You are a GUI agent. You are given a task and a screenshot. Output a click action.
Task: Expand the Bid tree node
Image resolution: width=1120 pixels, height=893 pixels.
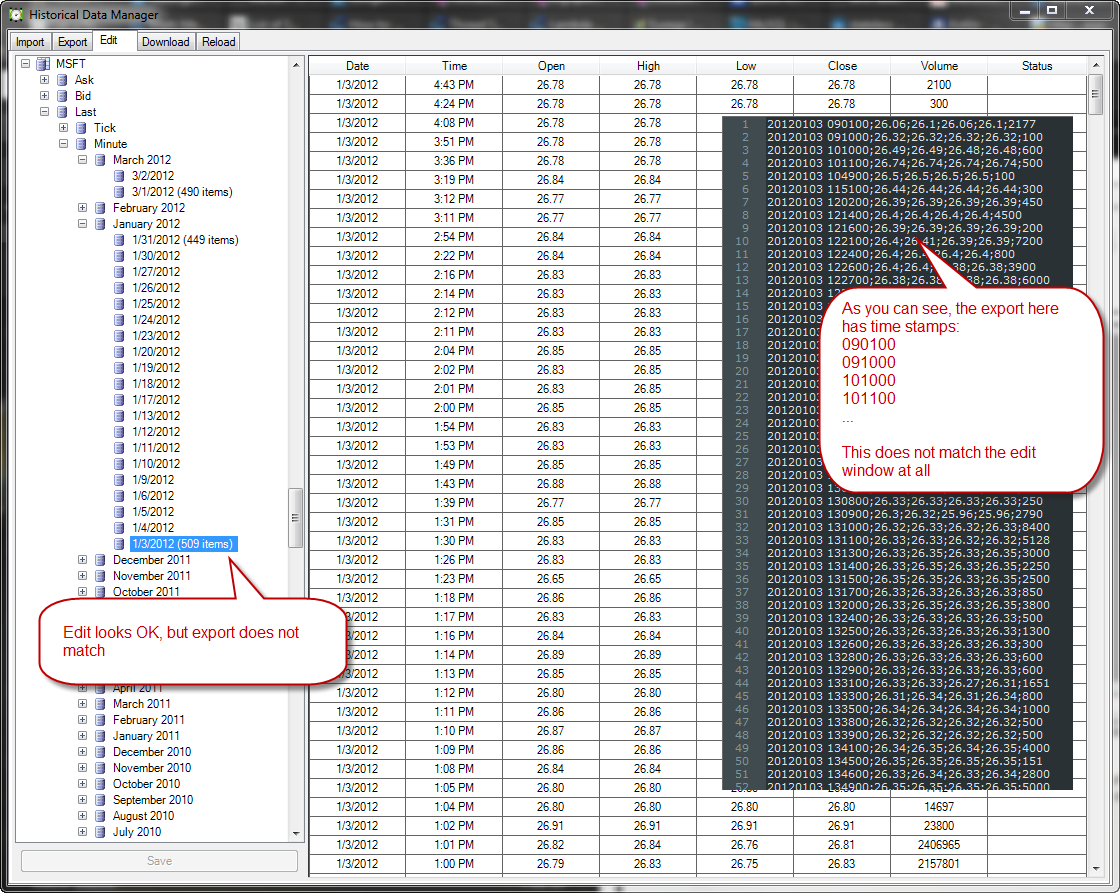44,96
